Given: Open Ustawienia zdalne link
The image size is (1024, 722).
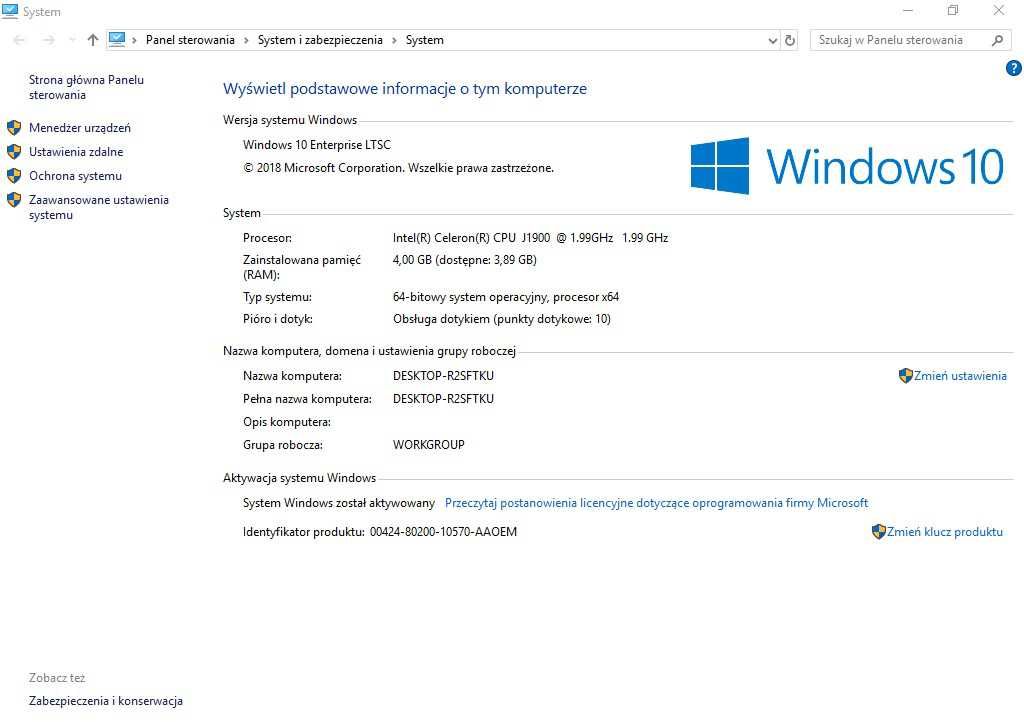Looking at the screenshot, I should (x=76, y=152).
